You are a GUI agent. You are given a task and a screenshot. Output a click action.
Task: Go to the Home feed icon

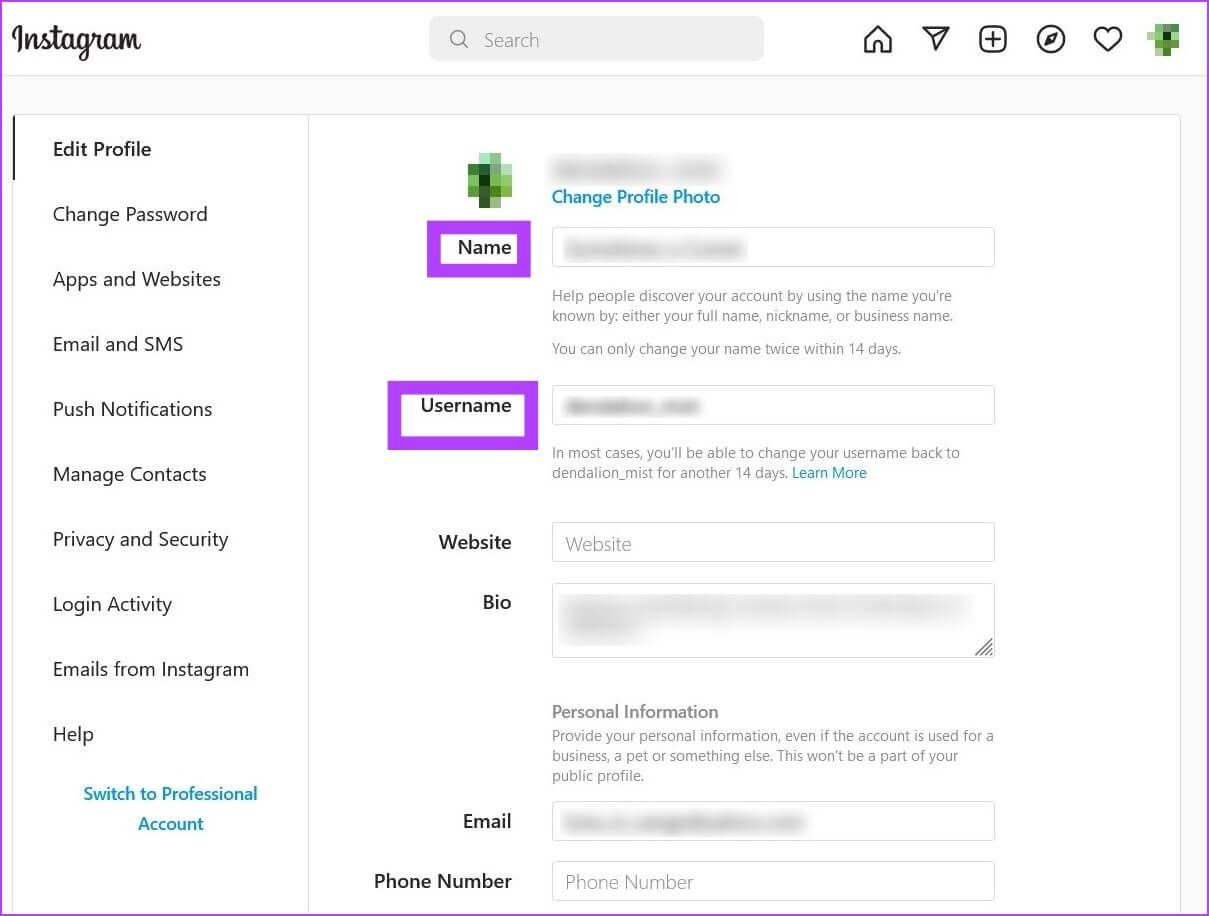click(x=877, y=39)
